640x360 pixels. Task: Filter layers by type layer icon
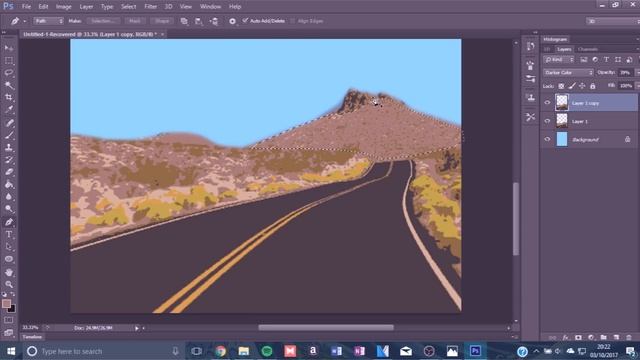click(607, 60)
